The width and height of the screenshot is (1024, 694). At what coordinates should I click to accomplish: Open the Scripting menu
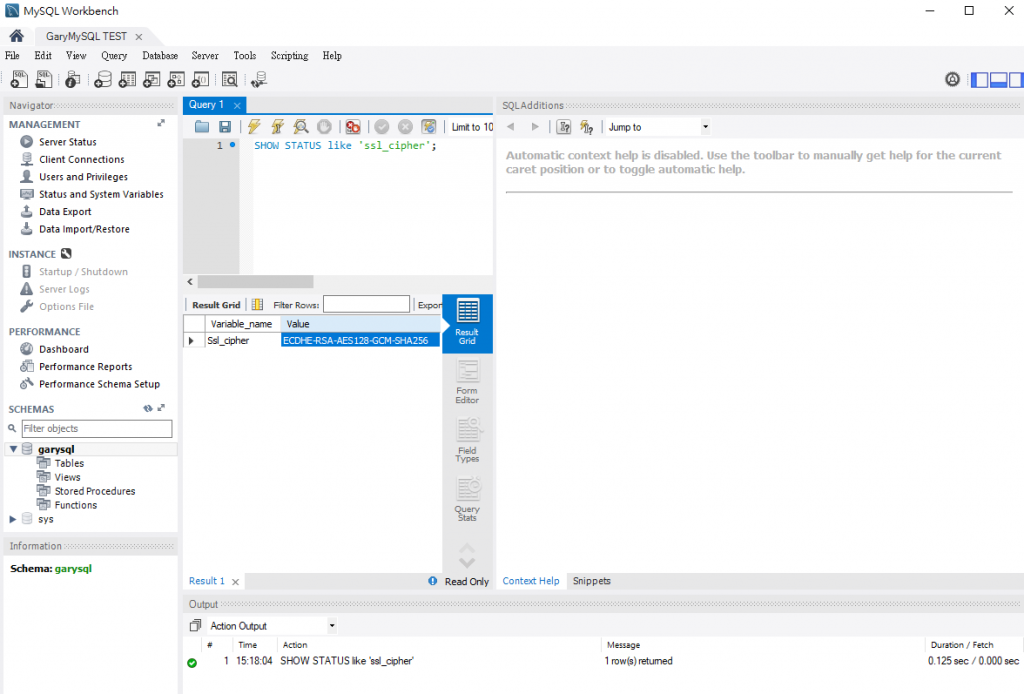[289, 55]
